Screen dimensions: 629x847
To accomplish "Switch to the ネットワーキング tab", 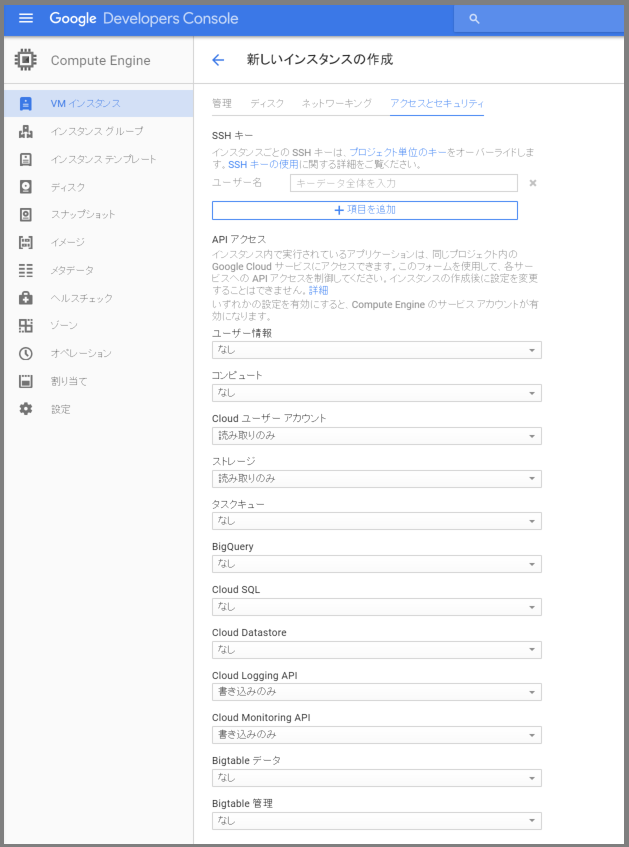I will tap(337, 103).
